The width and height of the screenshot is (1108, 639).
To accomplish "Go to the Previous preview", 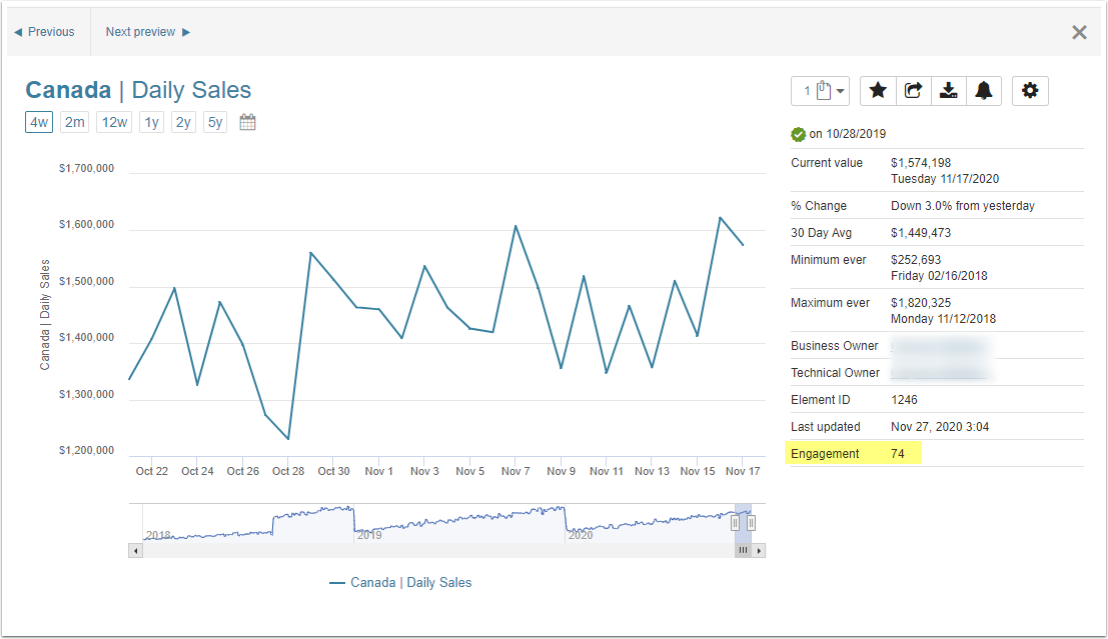I will pyautogui.click(x=45, y=32).
